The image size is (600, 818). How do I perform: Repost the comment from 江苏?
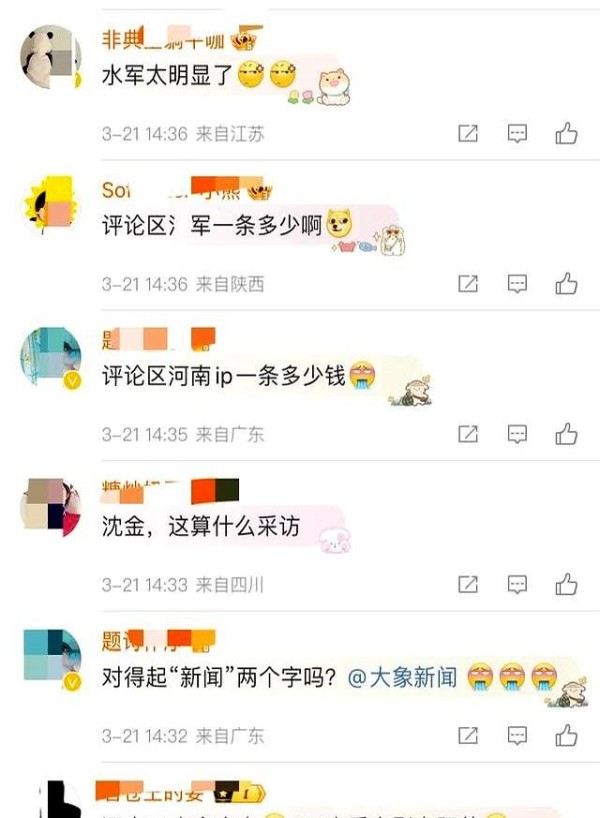coord(467,134)
